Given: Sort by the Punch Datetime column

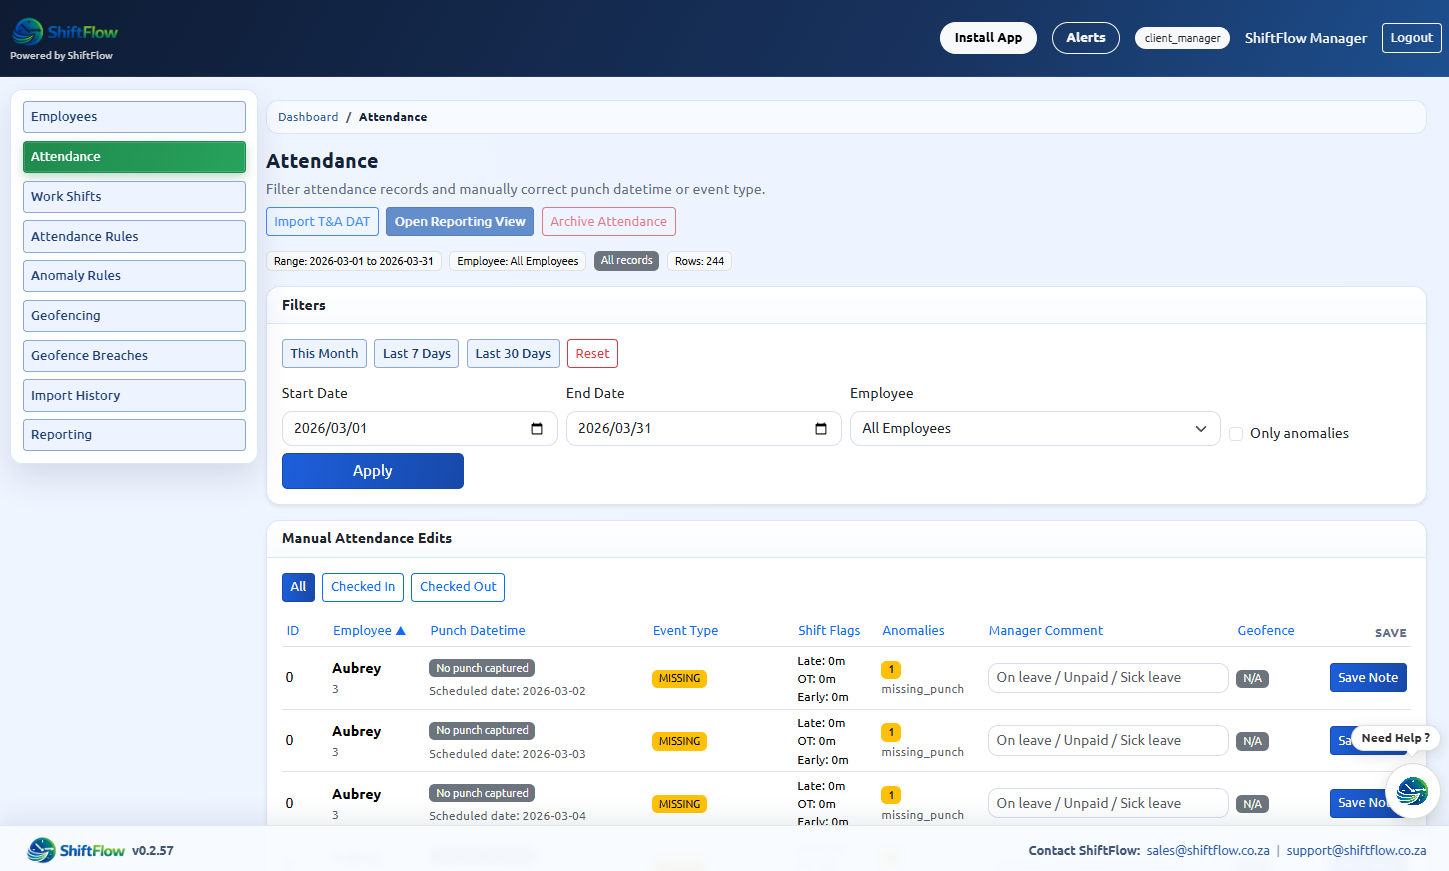Looking at the screenshot, I should coord(478,631).
